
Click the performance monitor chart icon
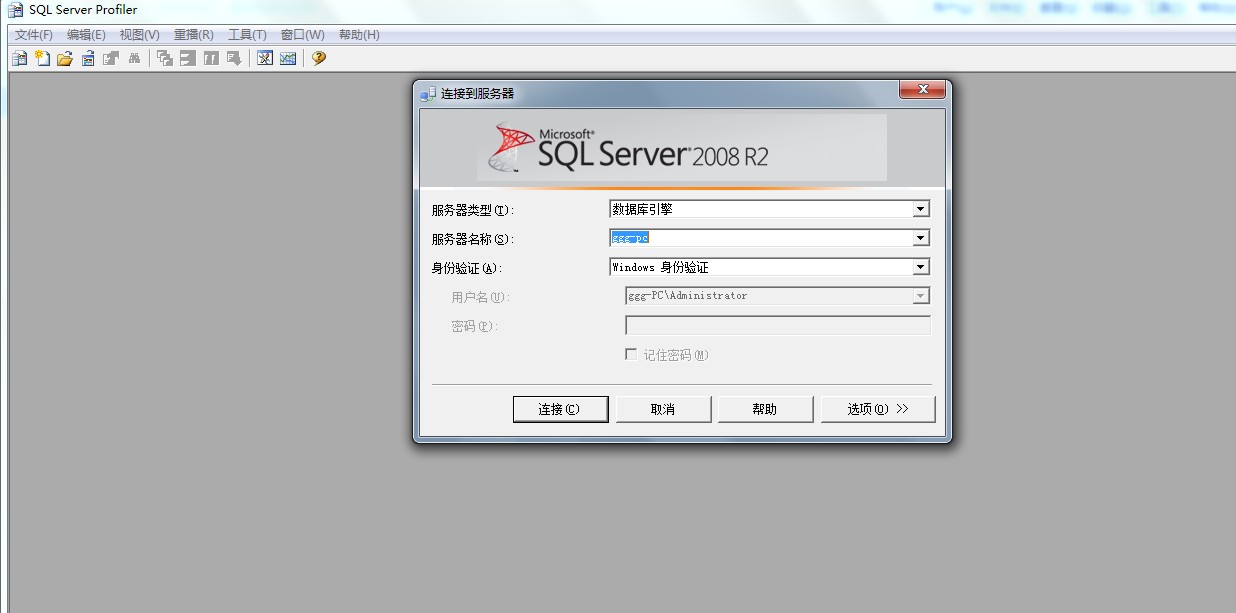(287, 57)
